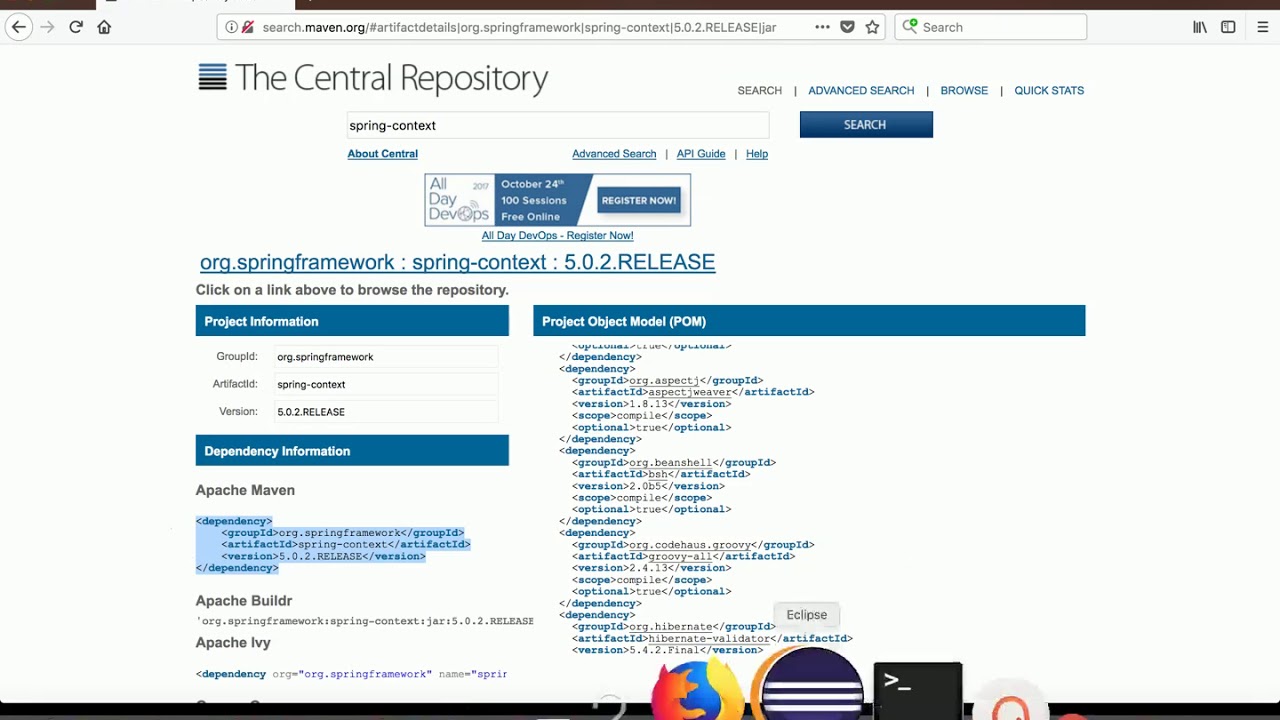Open page actions three-dot menu
The width and height of the screenshot is (1280, 720).
point(822,27)
